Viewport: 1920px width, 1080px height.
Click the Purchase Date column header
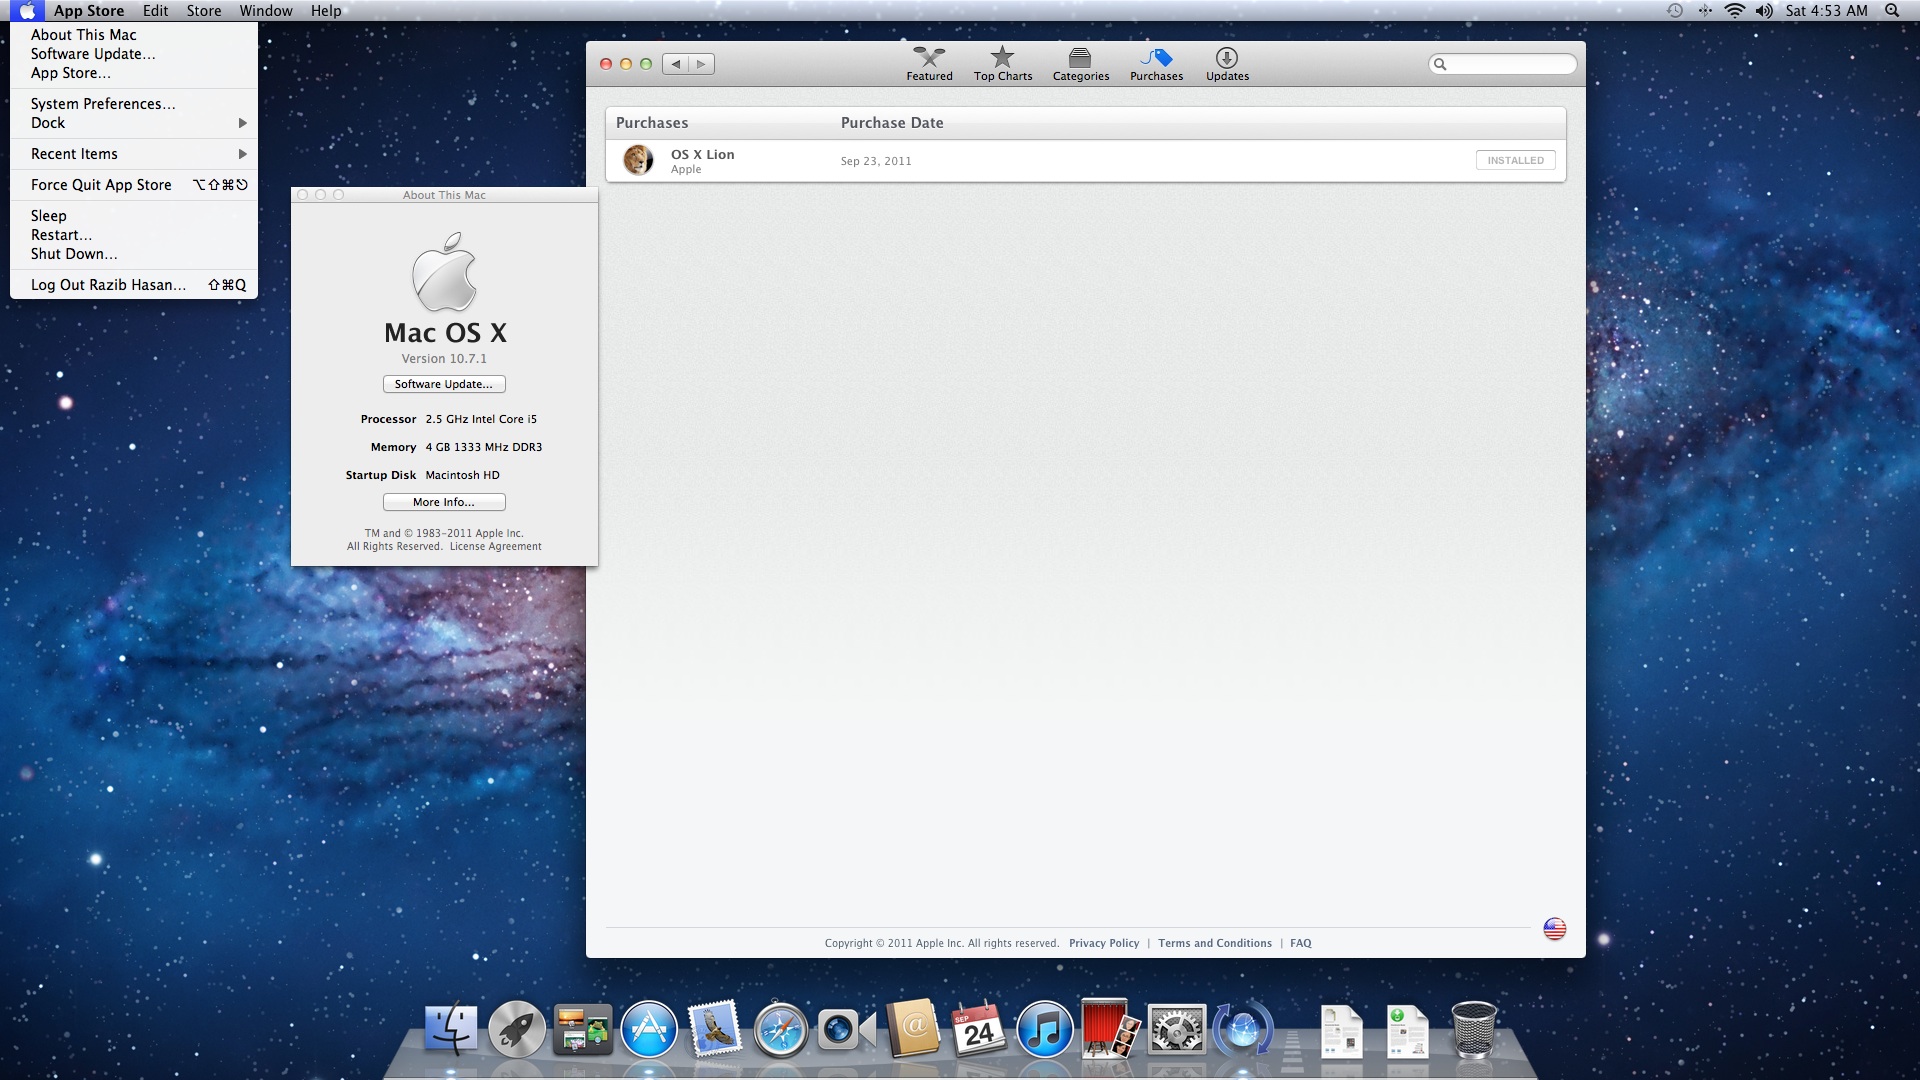(892, 123)
